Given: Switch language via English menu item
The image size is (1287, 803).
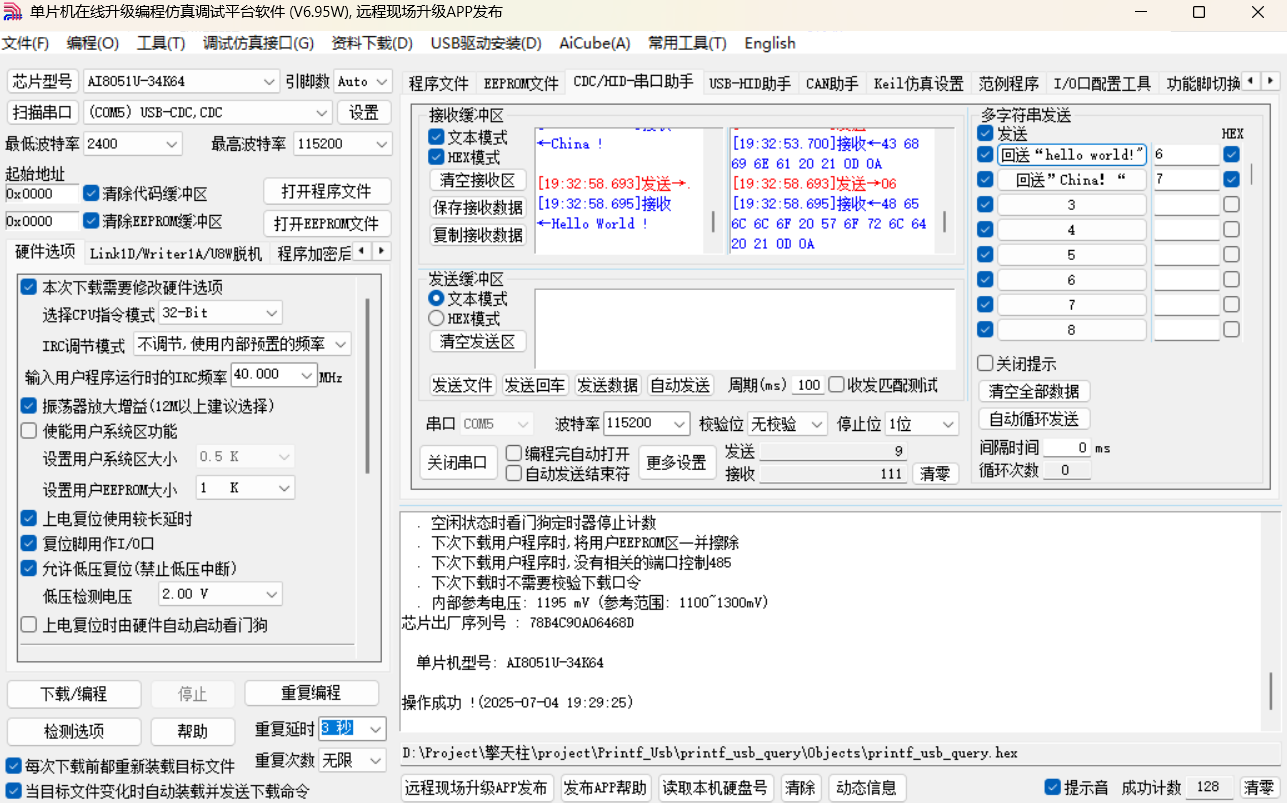Looking at the screenshot, I should pos(770,43).
